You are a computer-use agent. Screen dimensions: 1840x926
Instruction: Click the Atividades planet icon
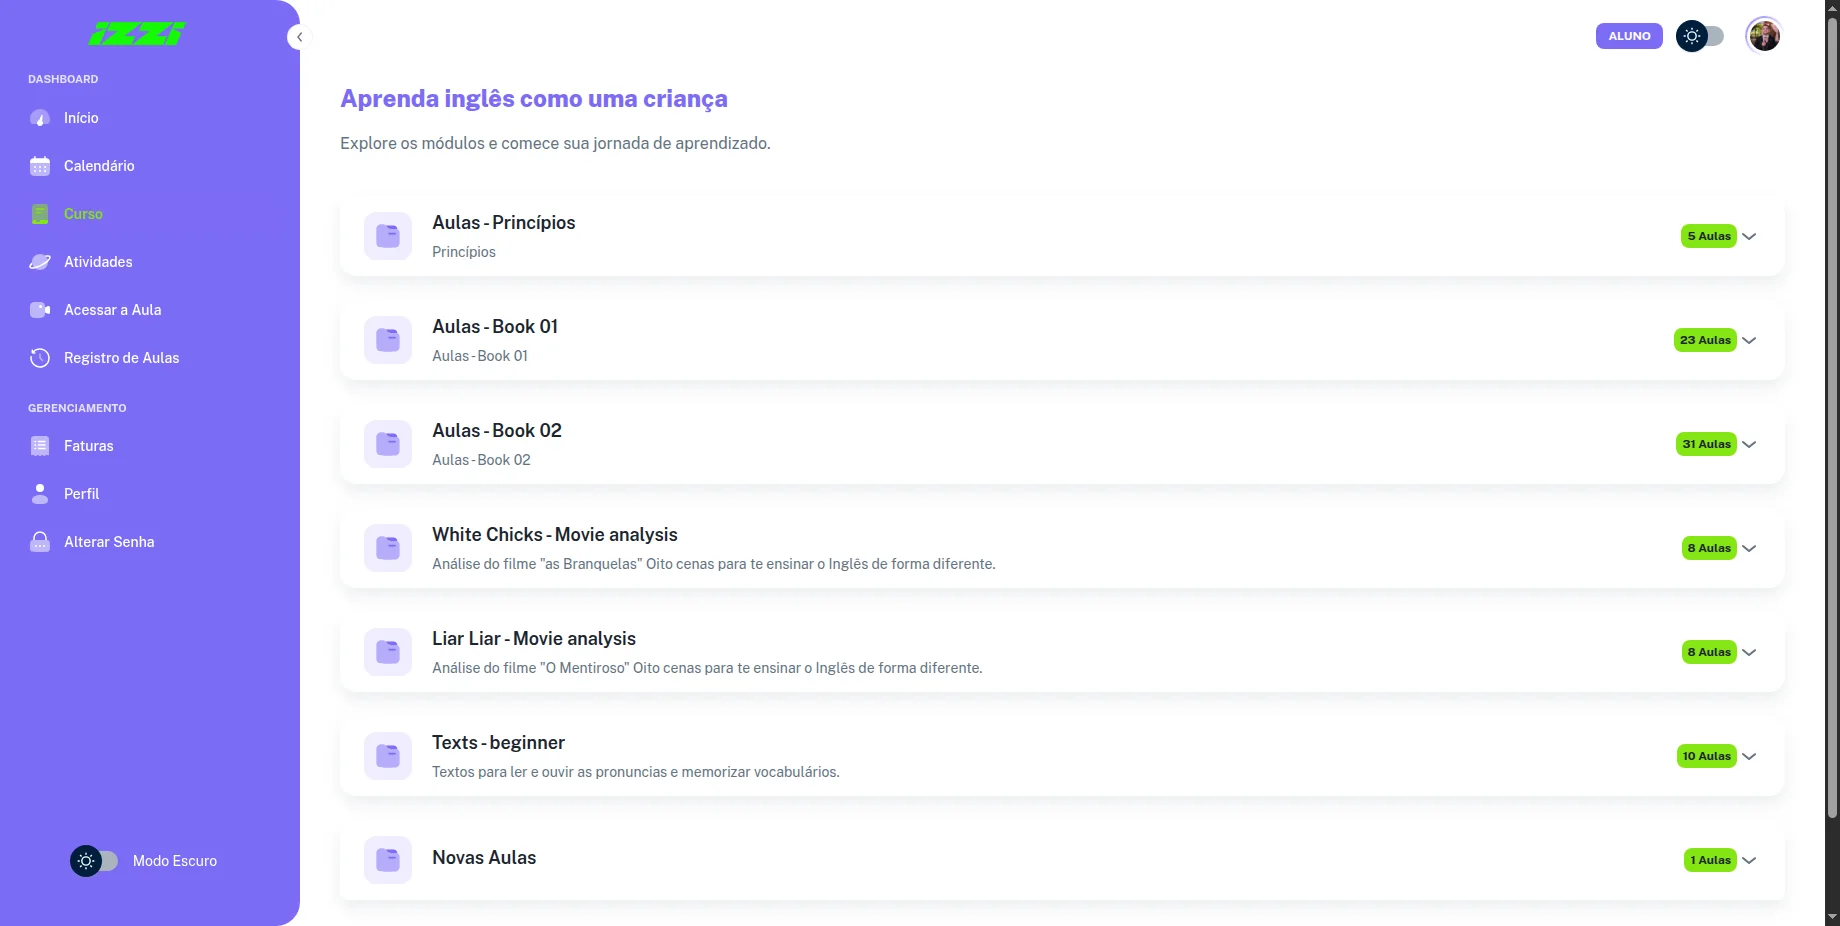(x=40, y=262)
